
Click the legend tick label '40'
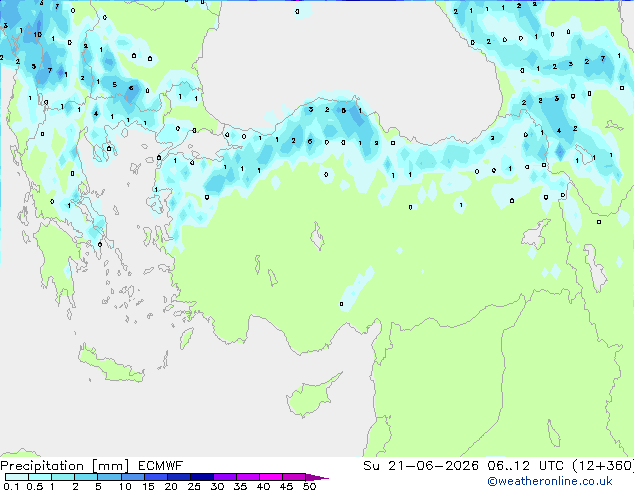[x=263, y=486]
